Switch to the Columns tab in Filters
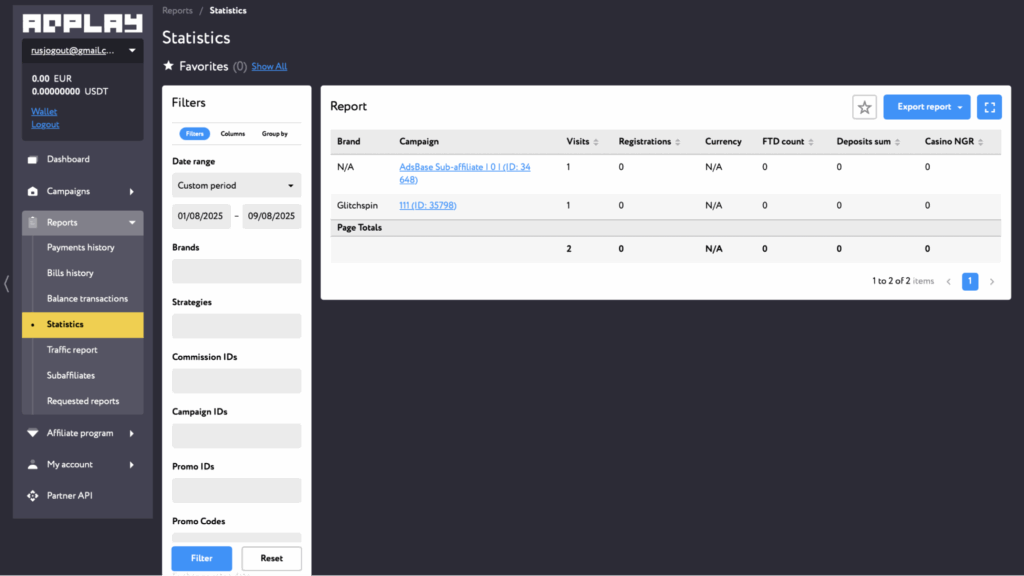Image resolution: width=1024 pixels, height=576 pixels. tap(232, 134)
